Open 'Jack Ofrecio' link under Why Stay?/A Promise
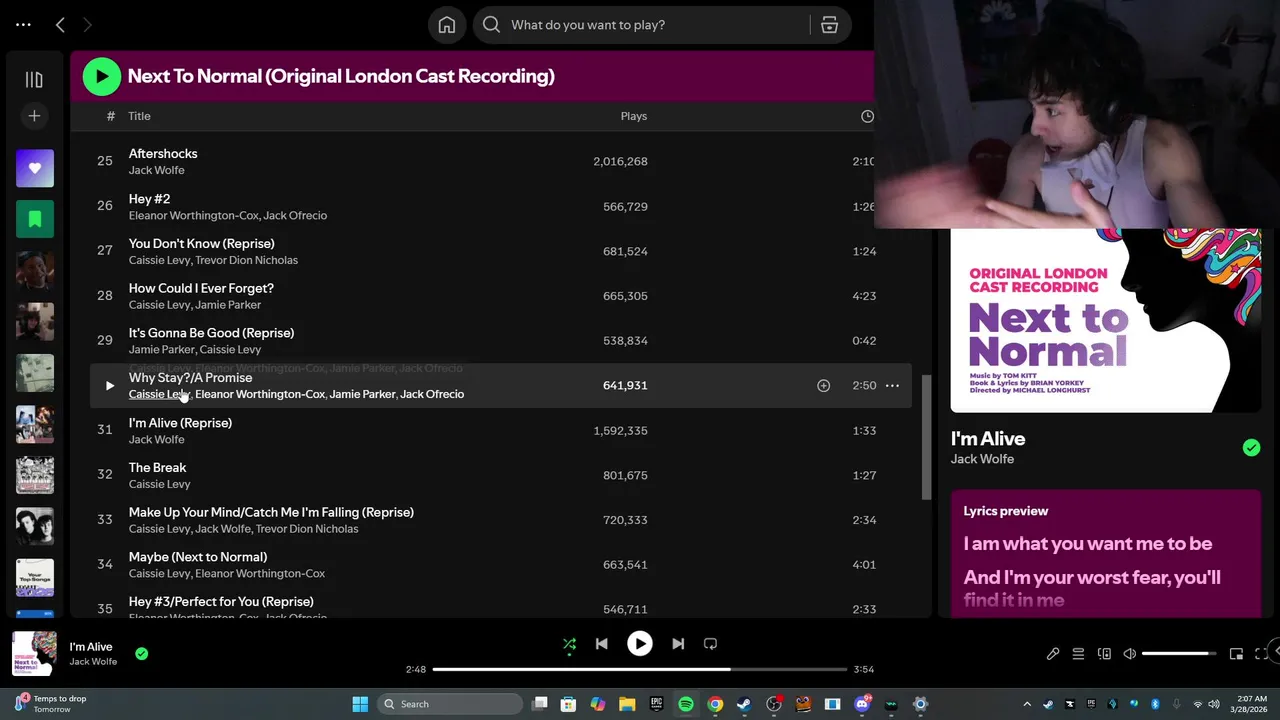 coord(432,394)
